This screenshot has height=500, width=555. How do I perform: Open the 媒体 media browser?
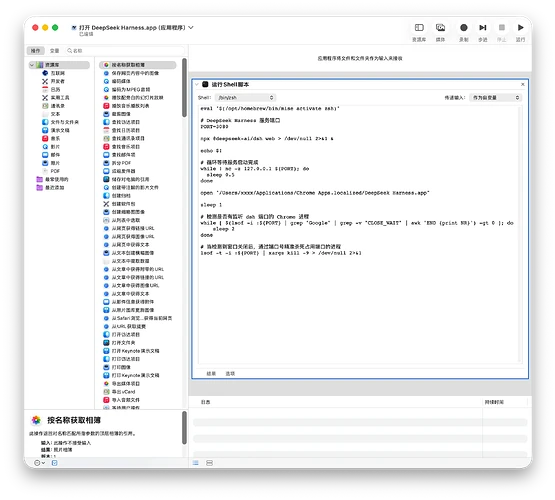[440, 28]
